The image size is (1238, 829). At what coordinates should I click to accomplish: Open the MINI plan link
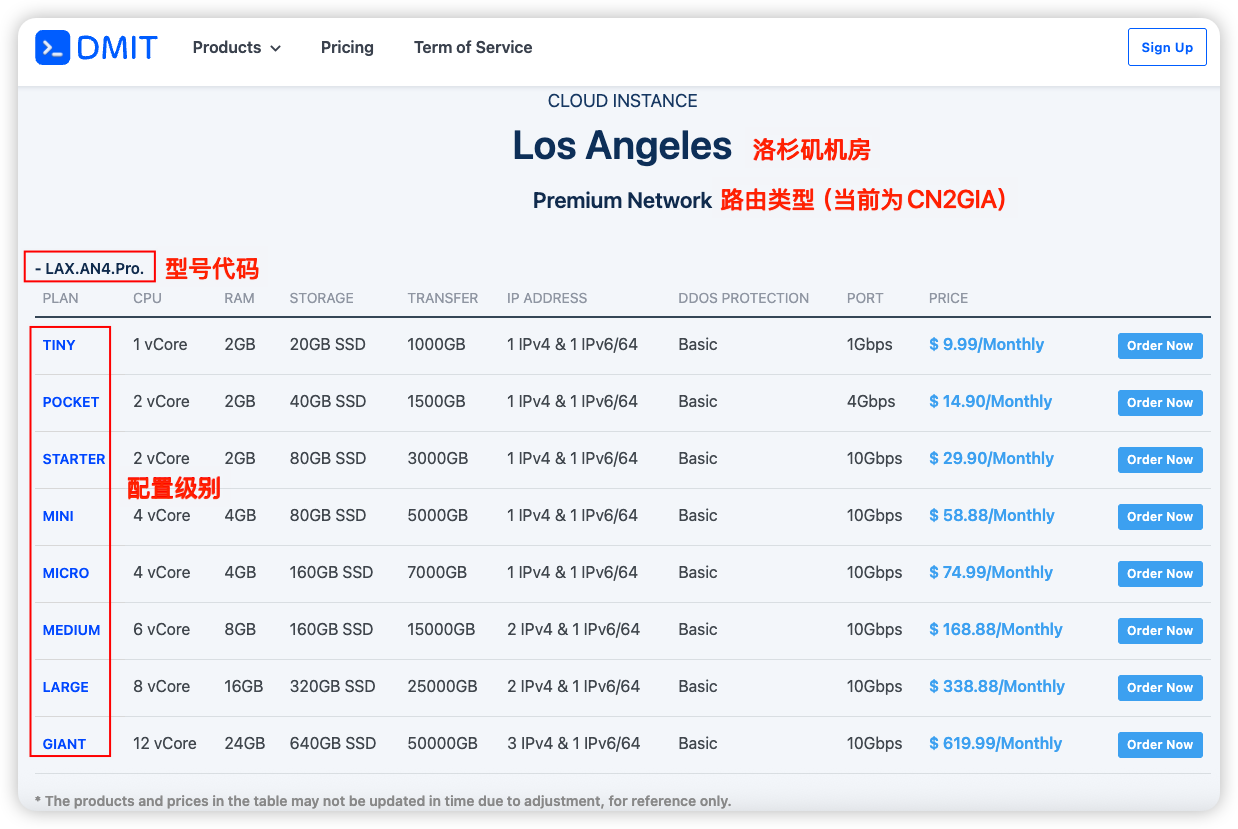point(58,516)
